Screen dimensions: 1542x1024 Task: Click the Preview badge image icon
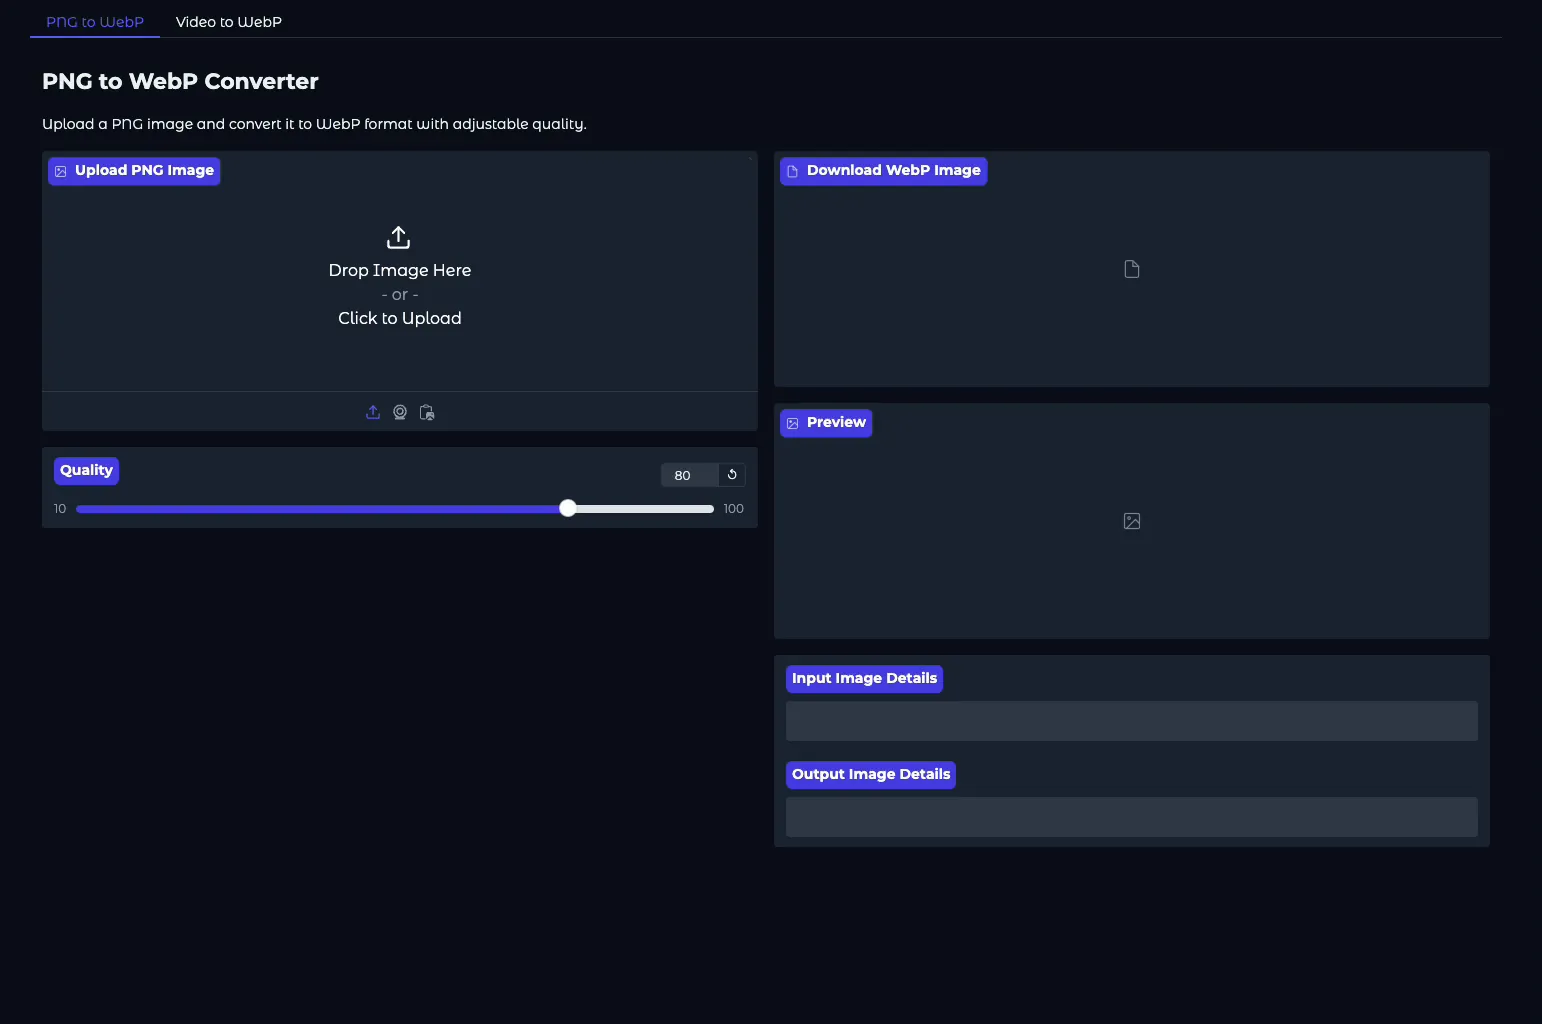point(791,422)
